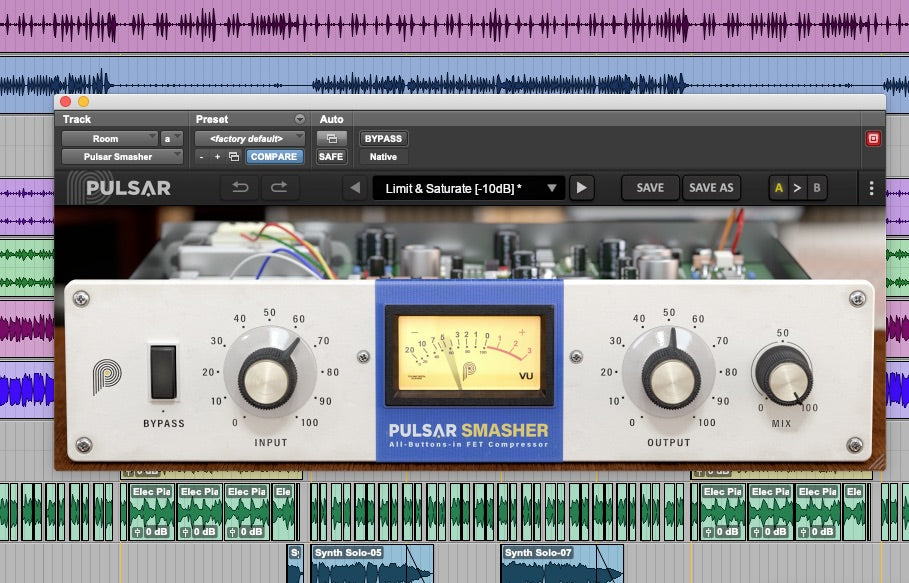
Task: Select the B state slot
Action: pyautogui.click(x=816, y=188)
